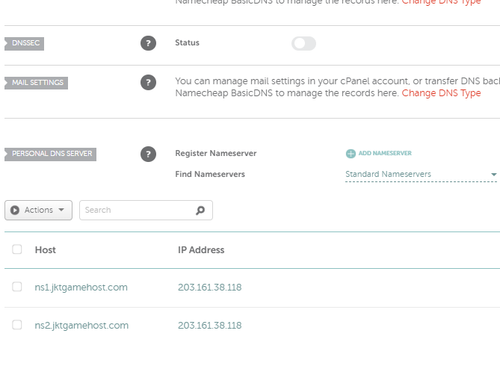
Task: Click Change DNS Type link in Mail Settings
Action: (441, 93)
